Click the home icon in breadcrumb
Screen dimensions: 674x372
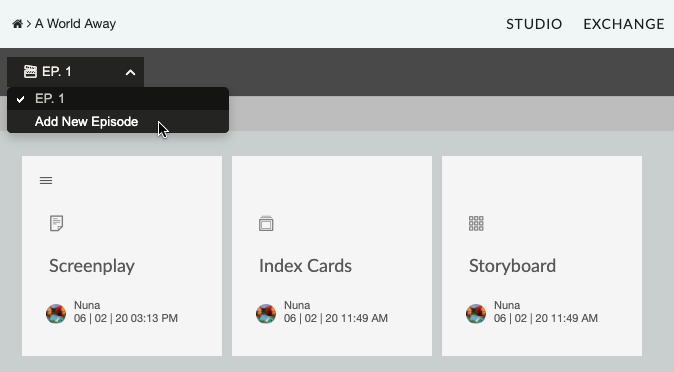[x=17, y=24]
